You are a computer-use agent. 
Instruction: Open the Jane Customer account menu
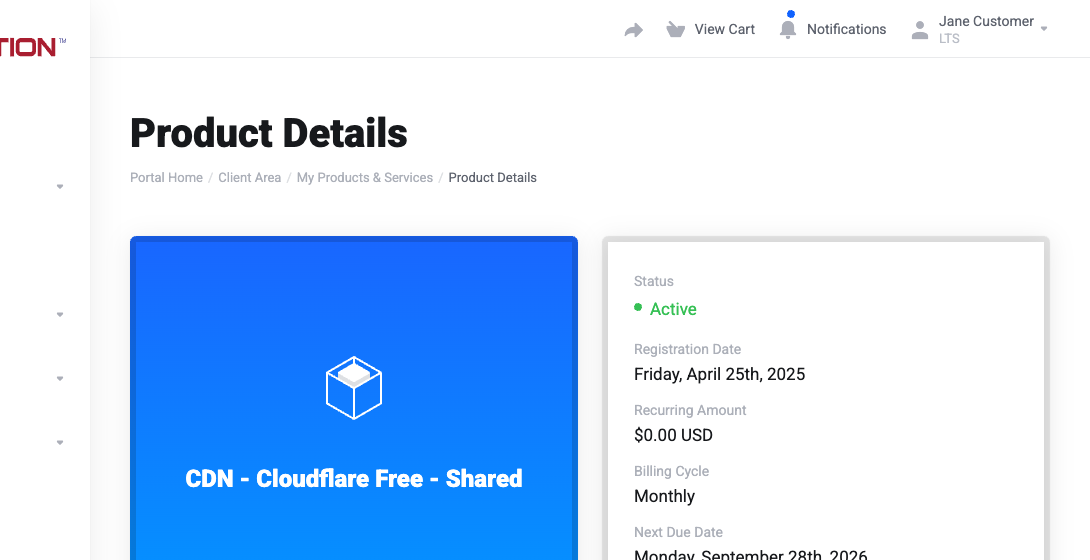click(x=986, y=22)
